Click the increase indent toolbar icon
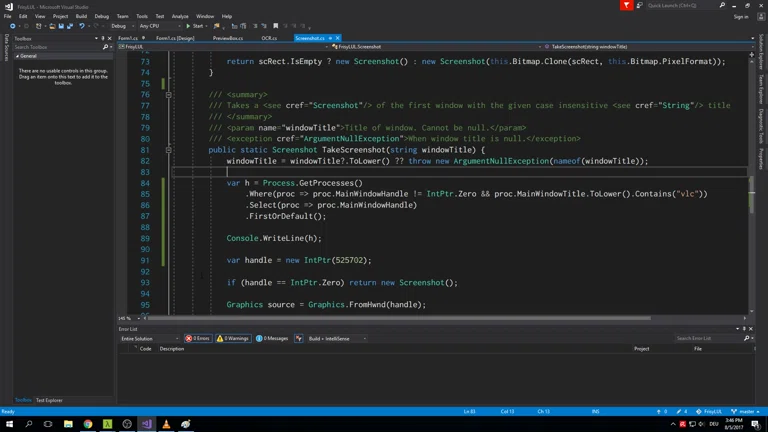 click(x=243, y=26)
